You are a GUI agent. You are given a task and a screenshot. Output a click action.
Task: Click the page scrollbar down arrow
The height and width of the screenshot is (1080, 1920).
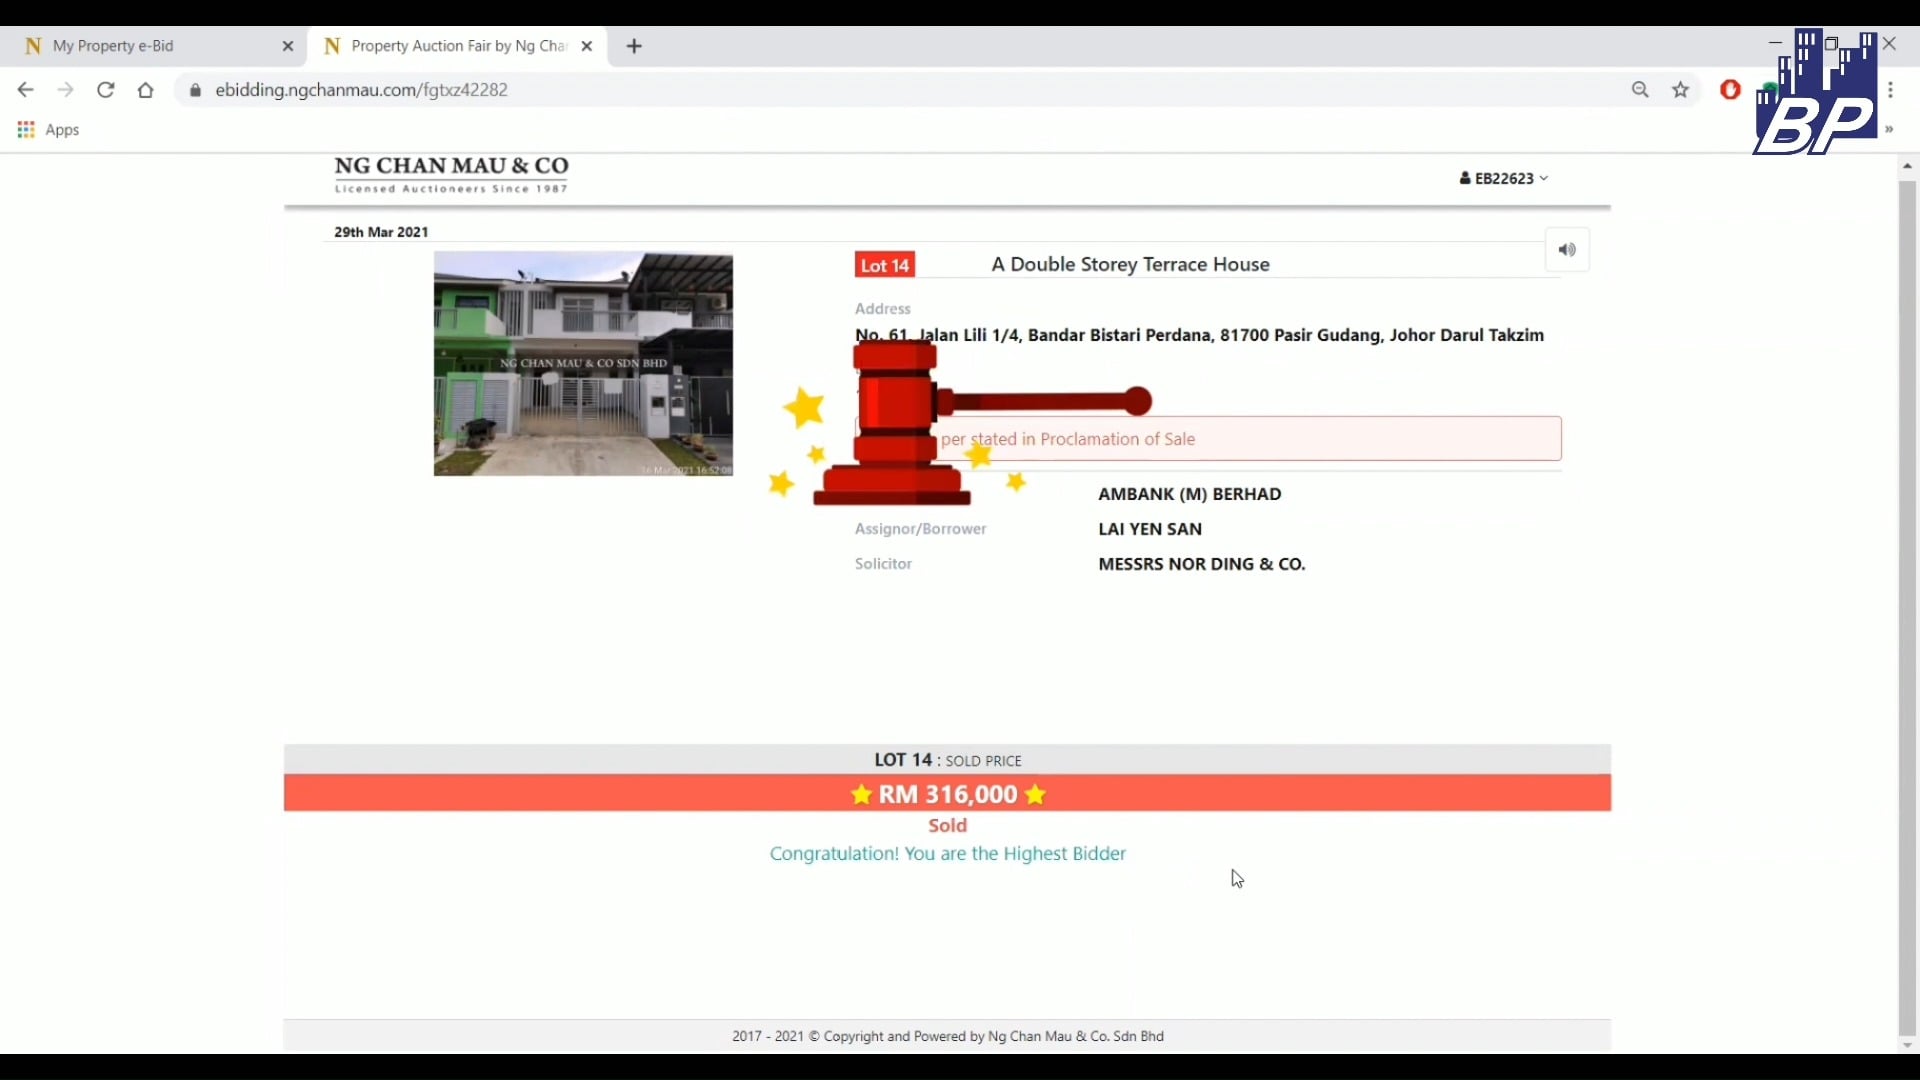1908,1045
